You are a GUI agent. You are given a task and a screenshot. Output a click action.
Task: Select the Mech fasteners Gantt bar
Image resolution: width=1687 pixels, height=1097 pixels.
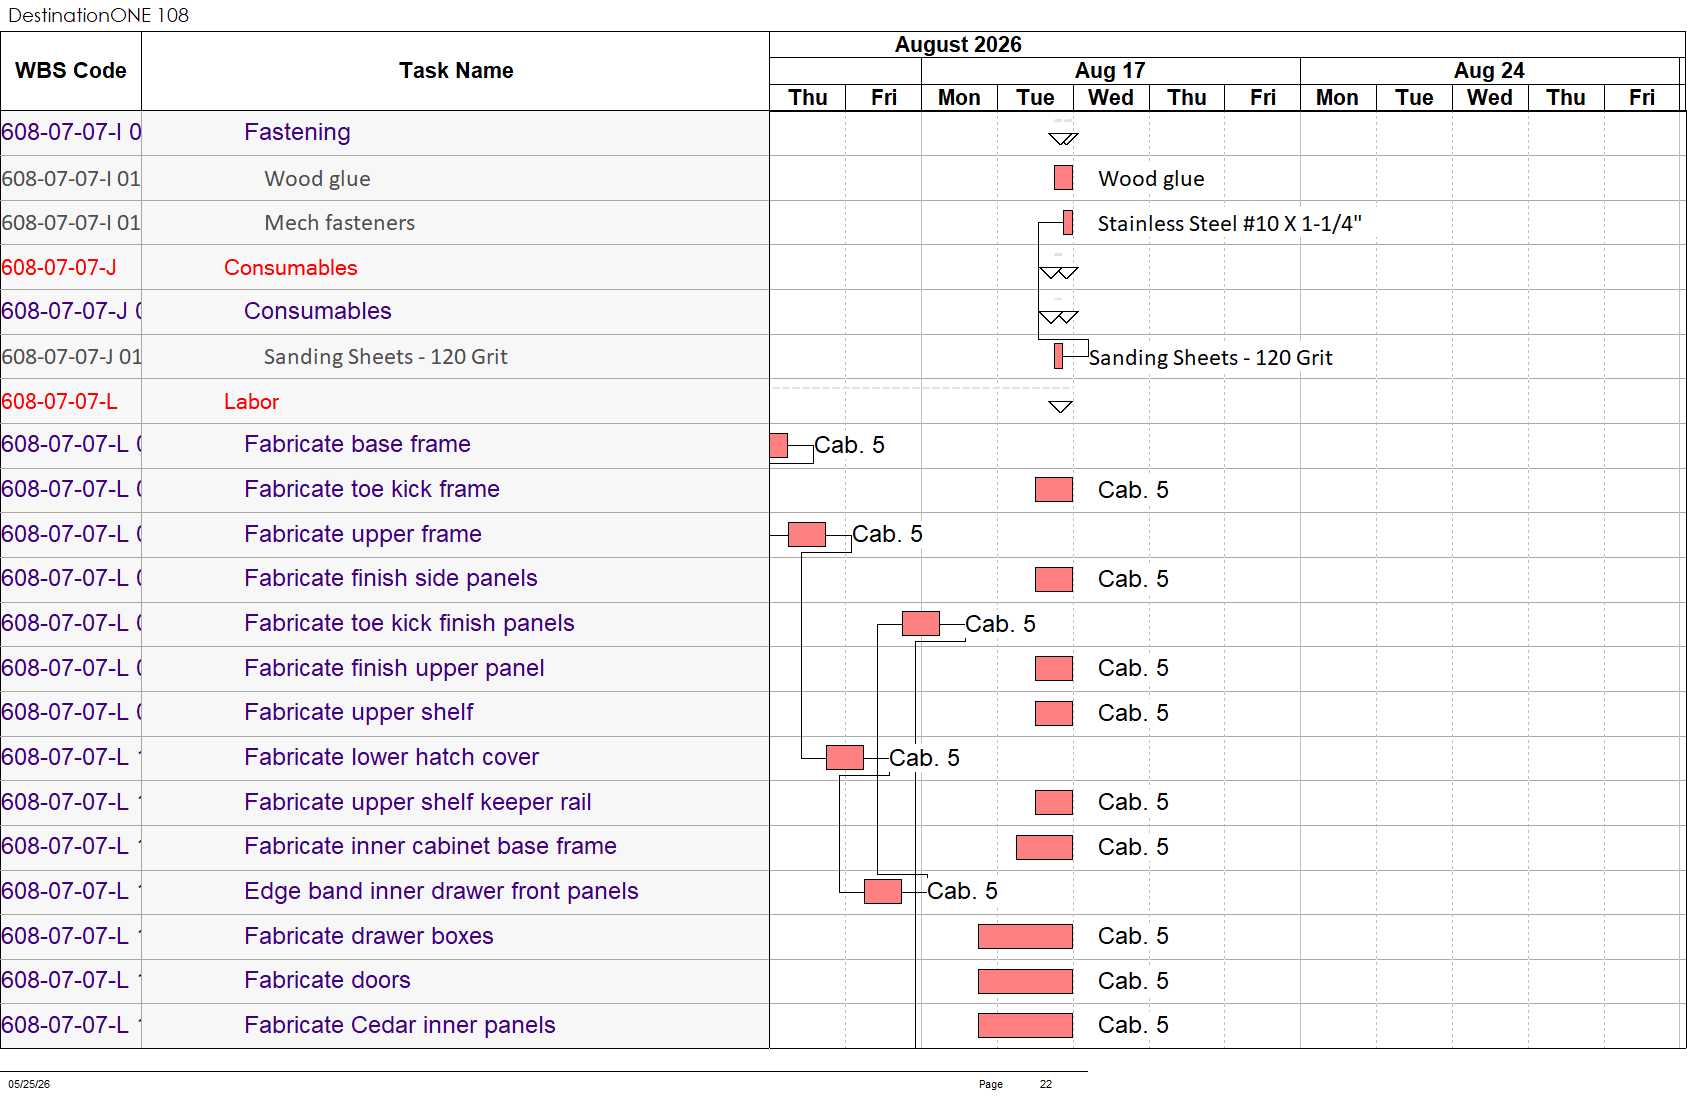(1068, 222)
